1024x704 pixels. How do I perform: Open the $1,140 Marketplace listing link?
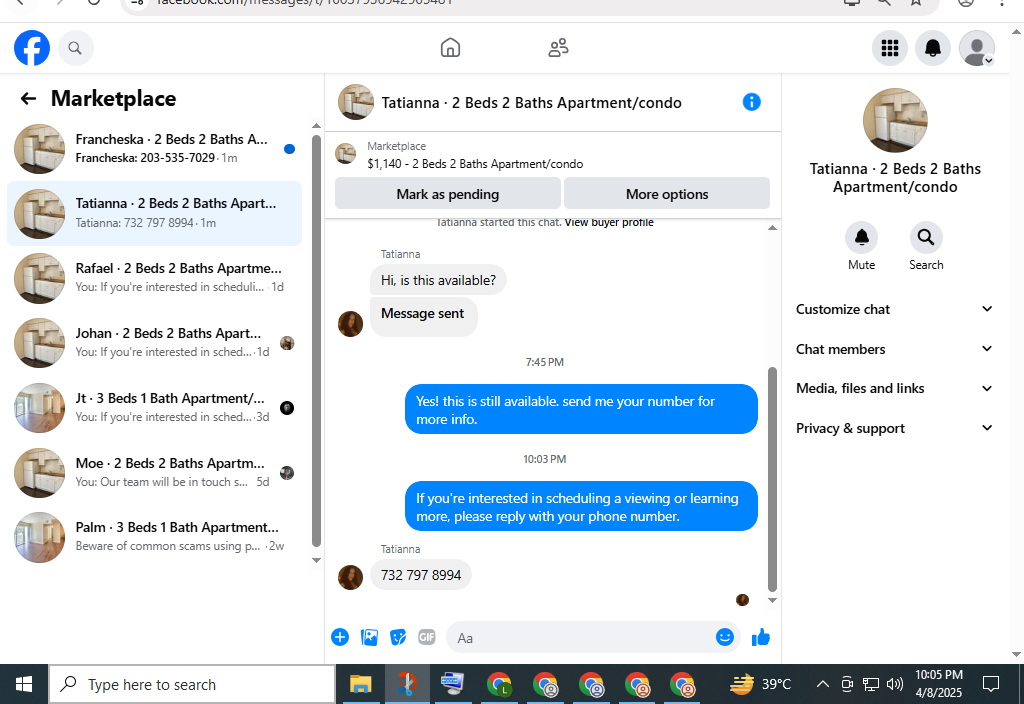point(475,164)
